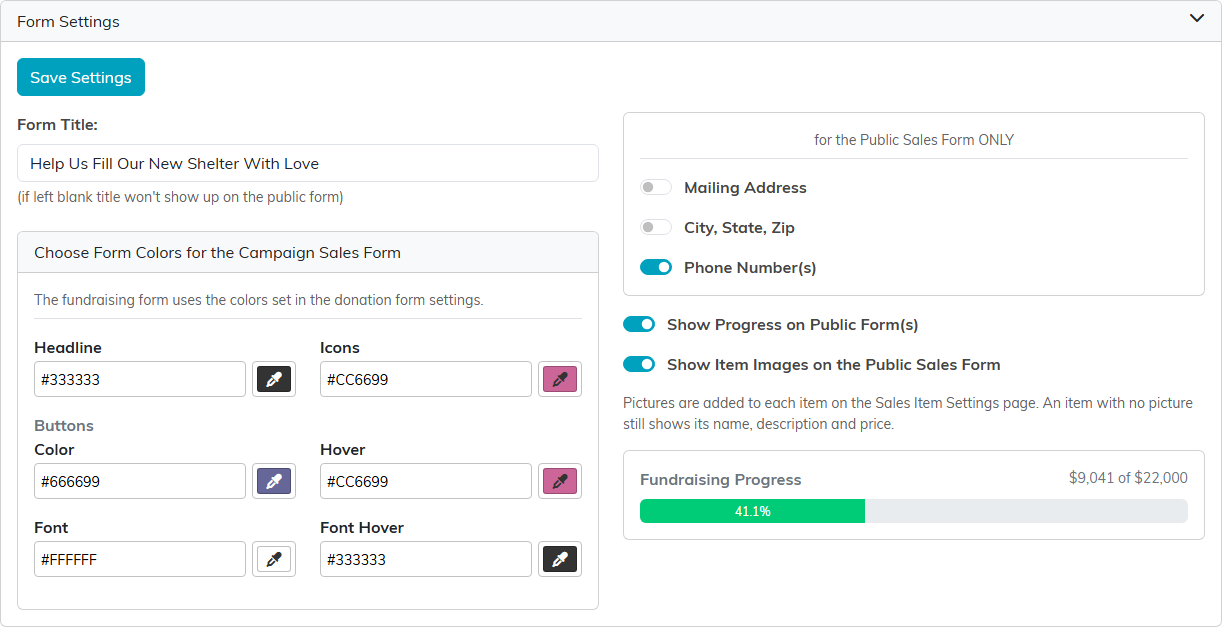Toggle Show Progress on Public Form(s)
The height and width of the screenshot is (628, 1222).
[x=639, y=324]
